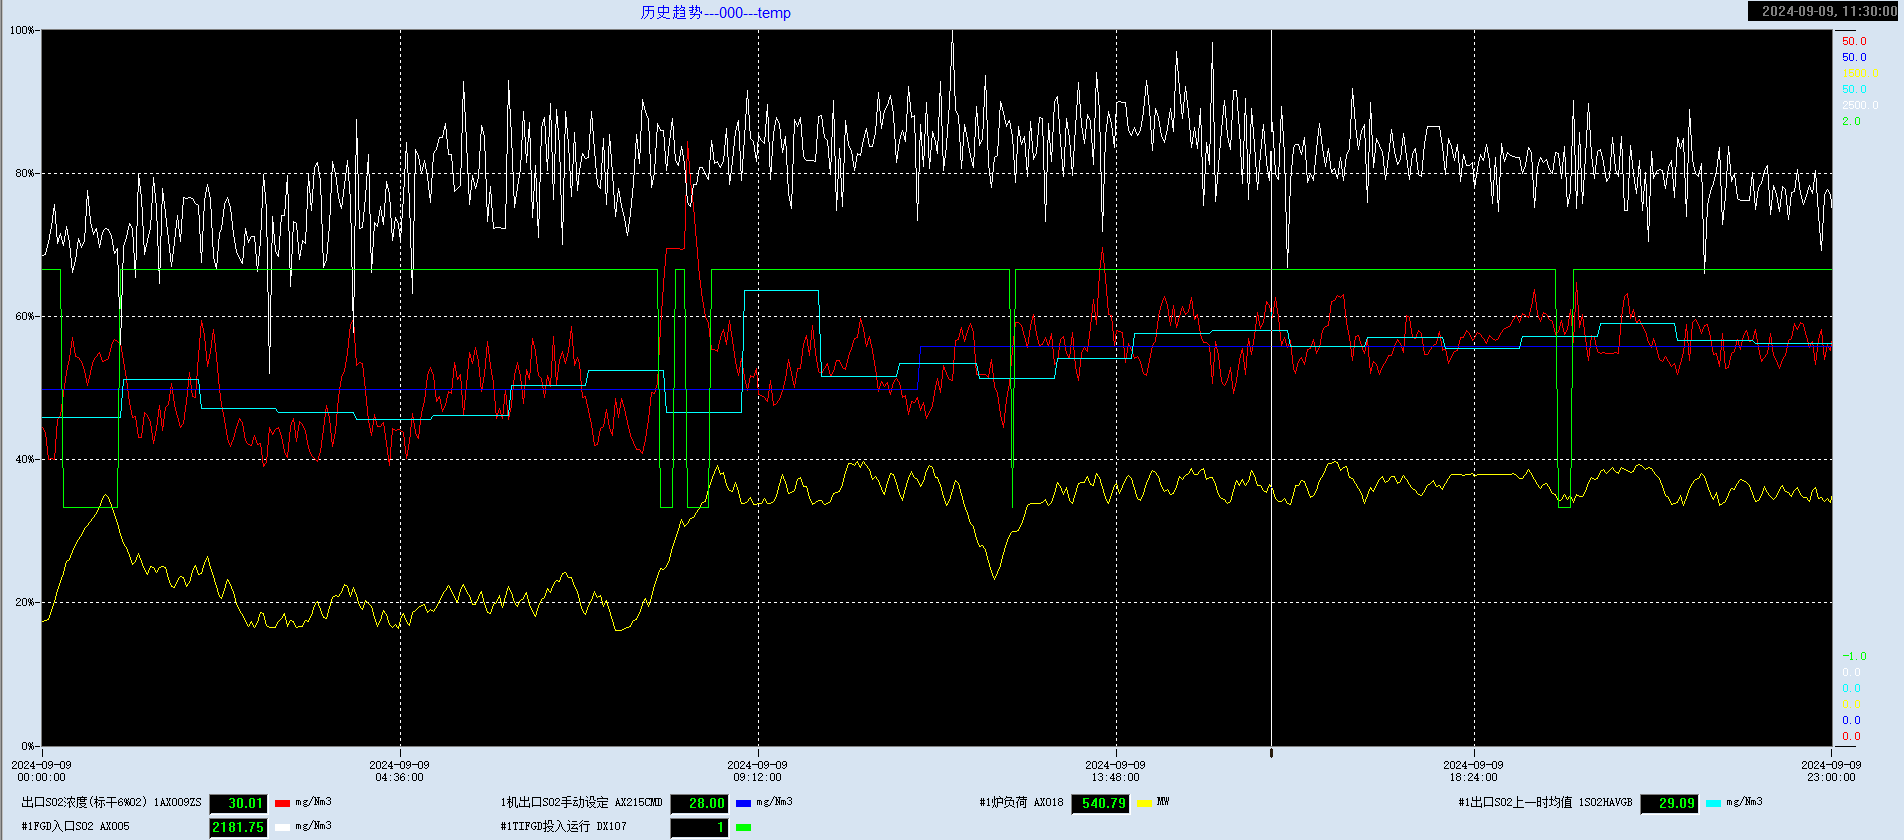Click the legend label 1机出口SO2手动设定 AX215CMD
1904x840 pixels.
tap(581, 803)
